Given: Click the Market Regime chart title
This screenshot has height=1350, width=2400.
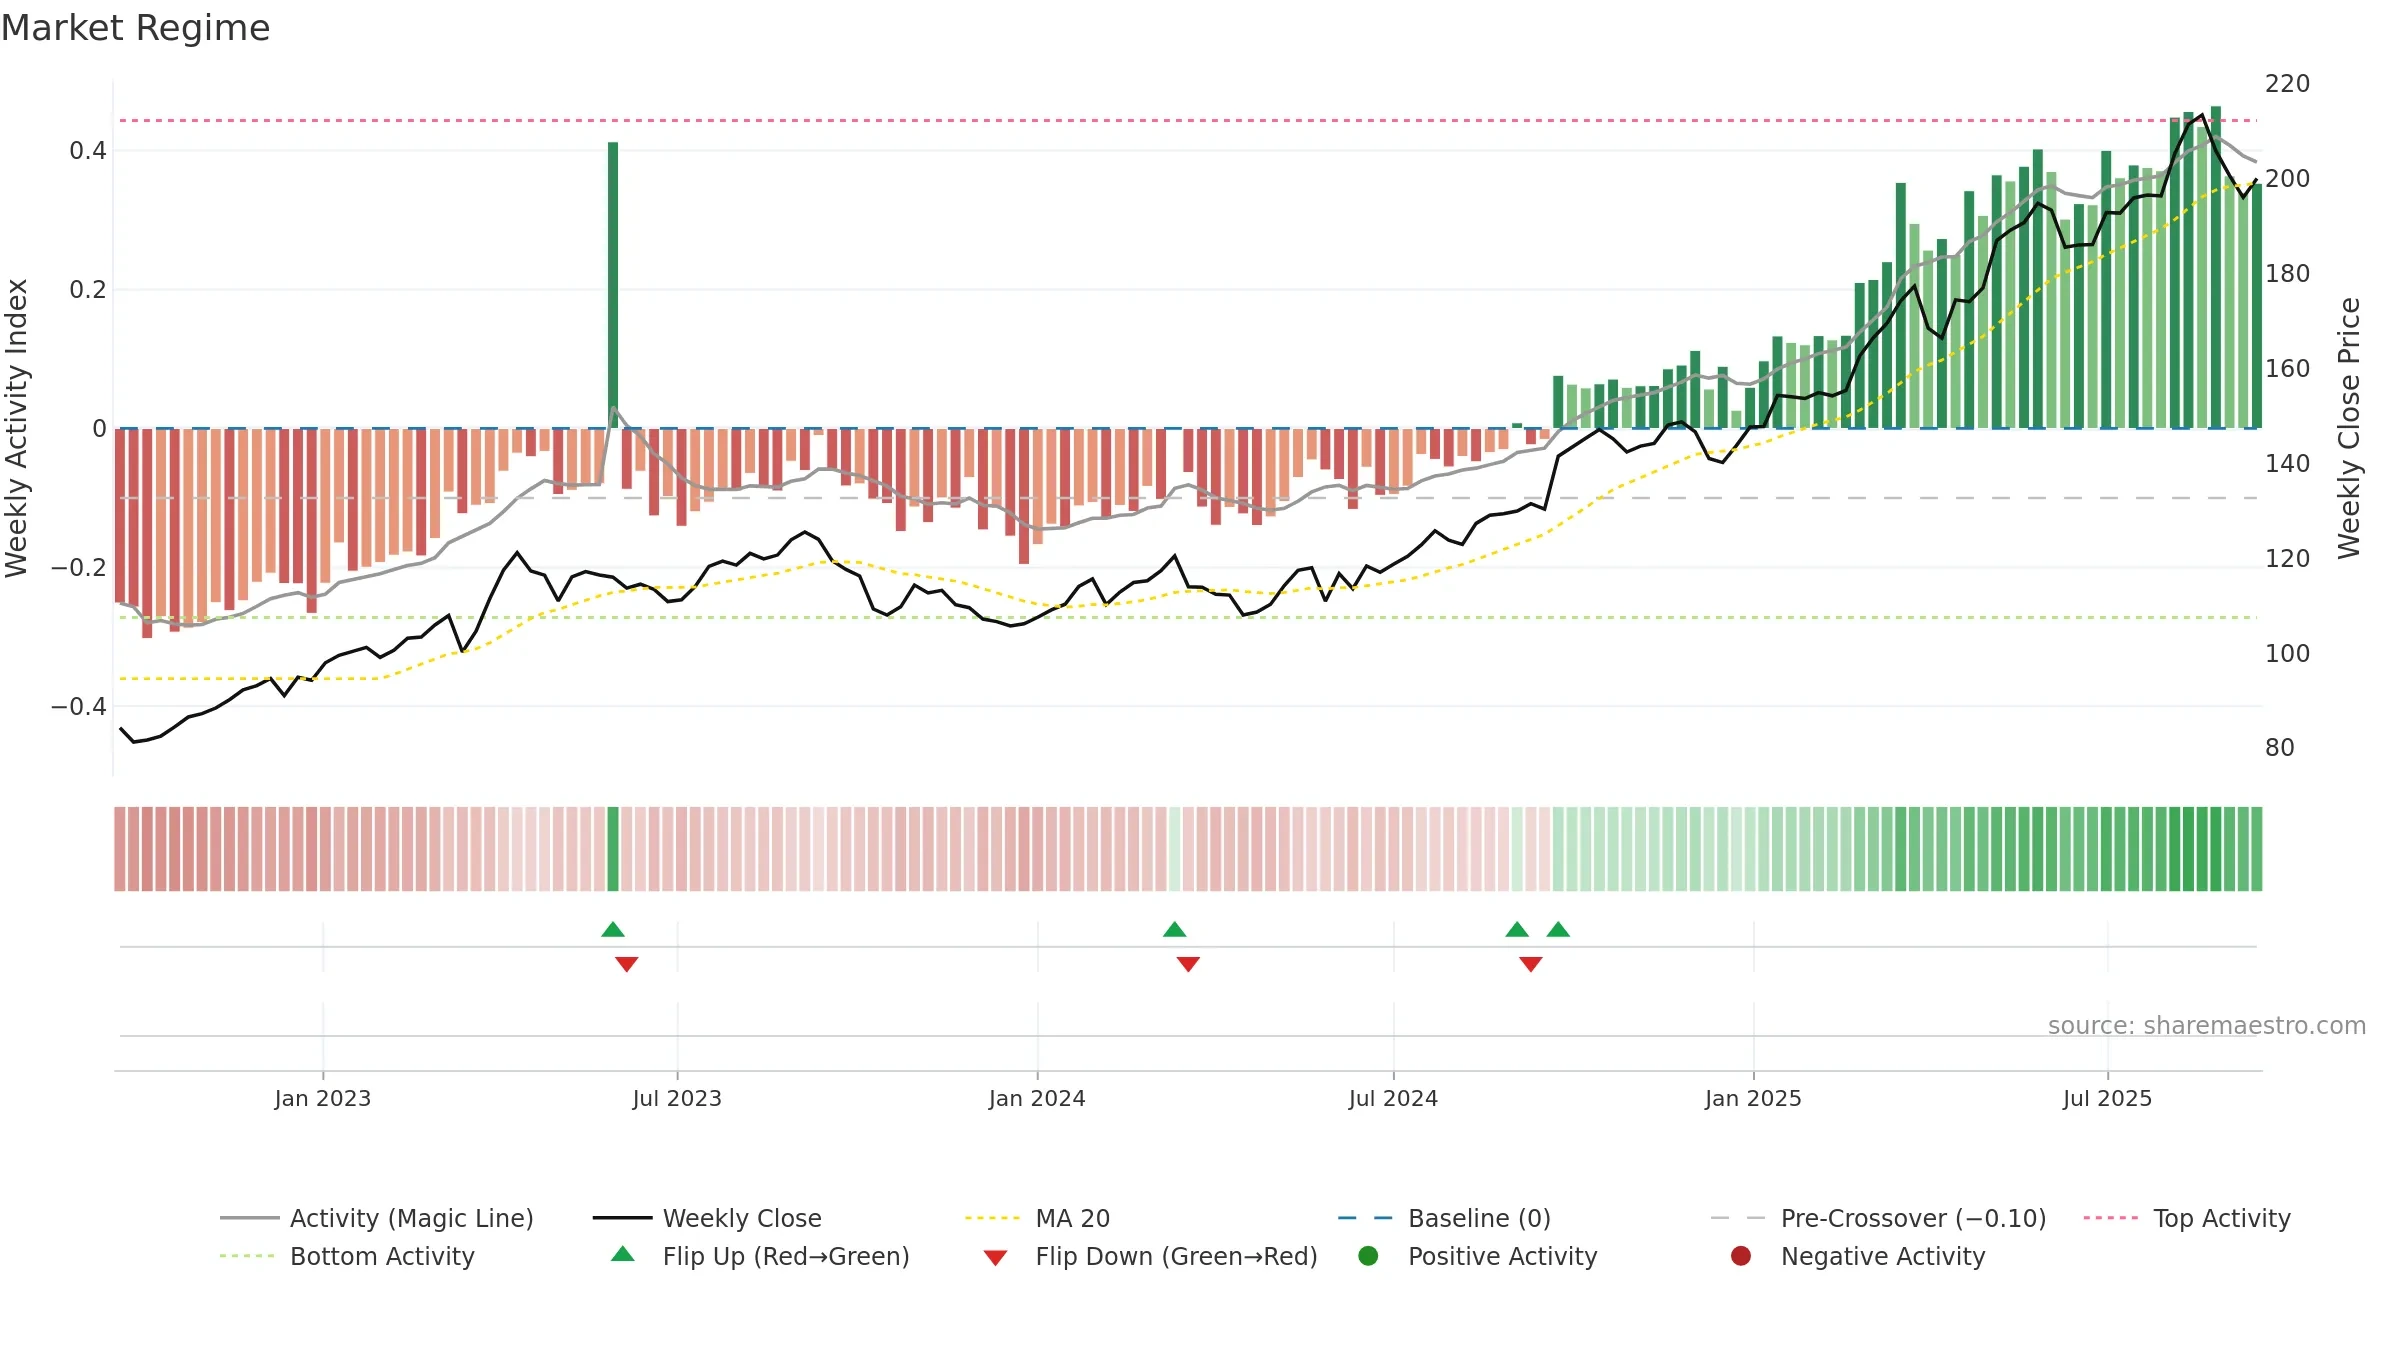Looking at the screenshot, I should pos(135,28).
